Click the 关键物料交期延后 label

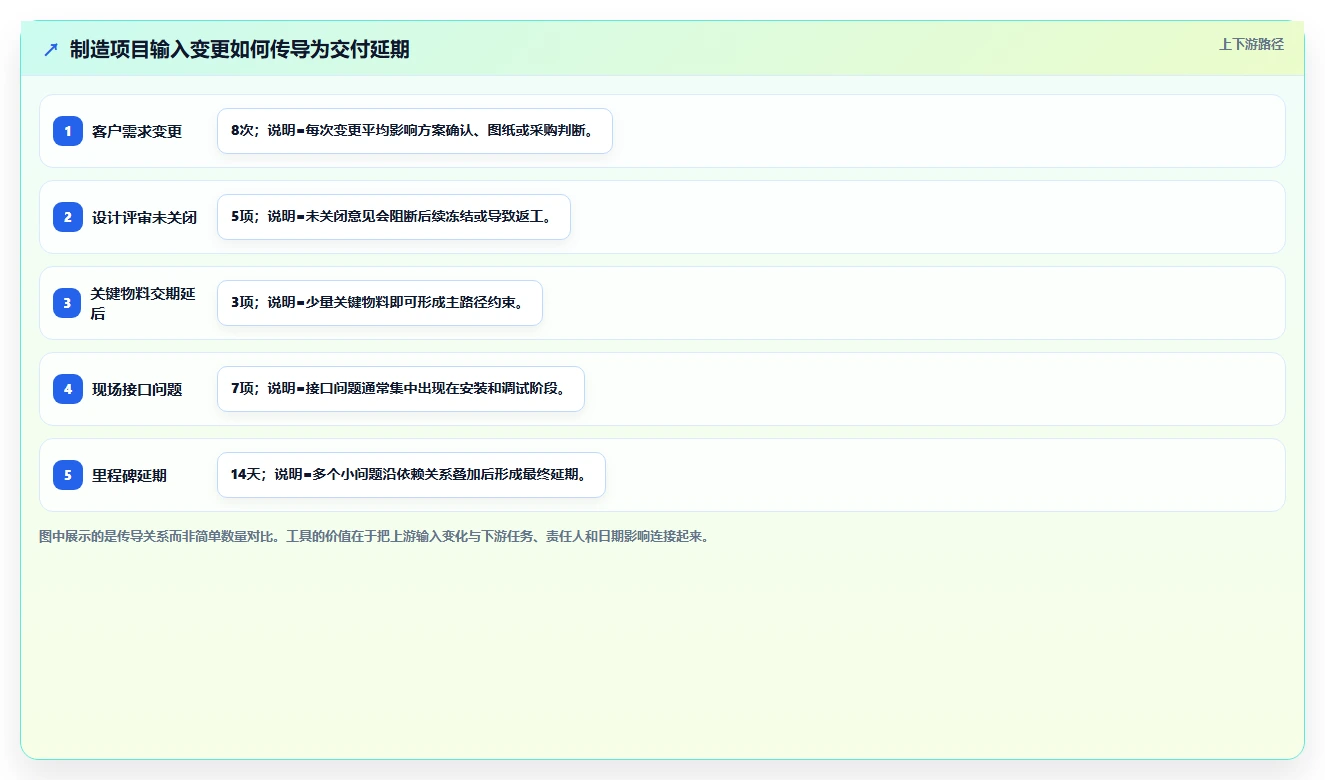point(143,303)
